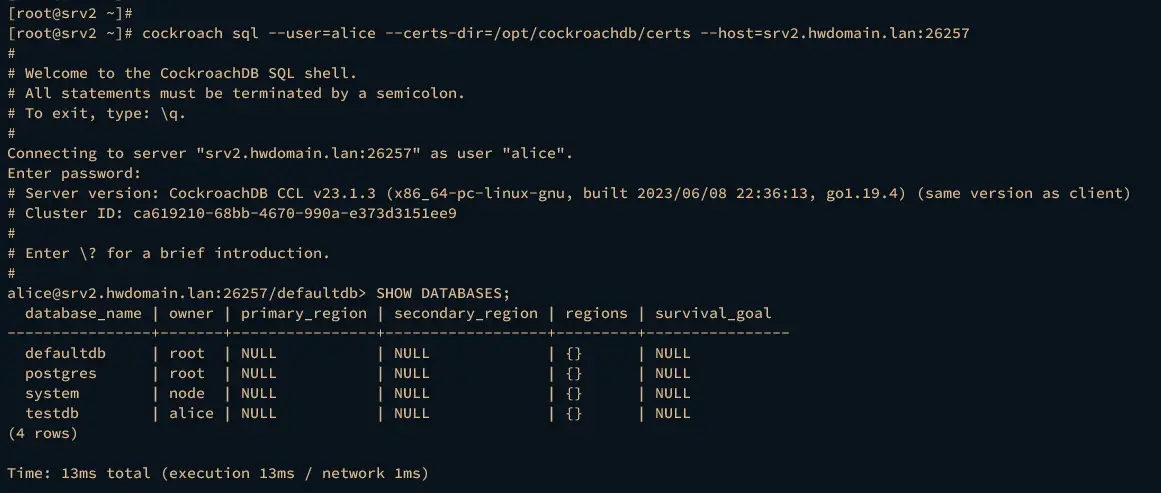Click the owner column header
This screenshot has height=493, width=1161.
(191, 313)
